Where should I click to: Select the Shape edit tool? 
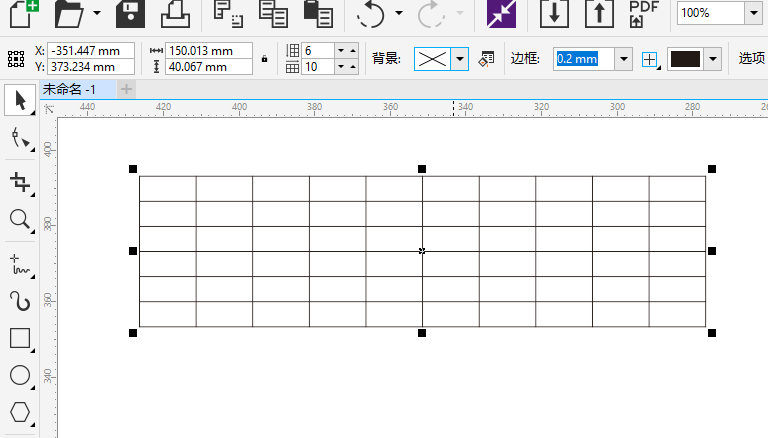coord(20,139)
